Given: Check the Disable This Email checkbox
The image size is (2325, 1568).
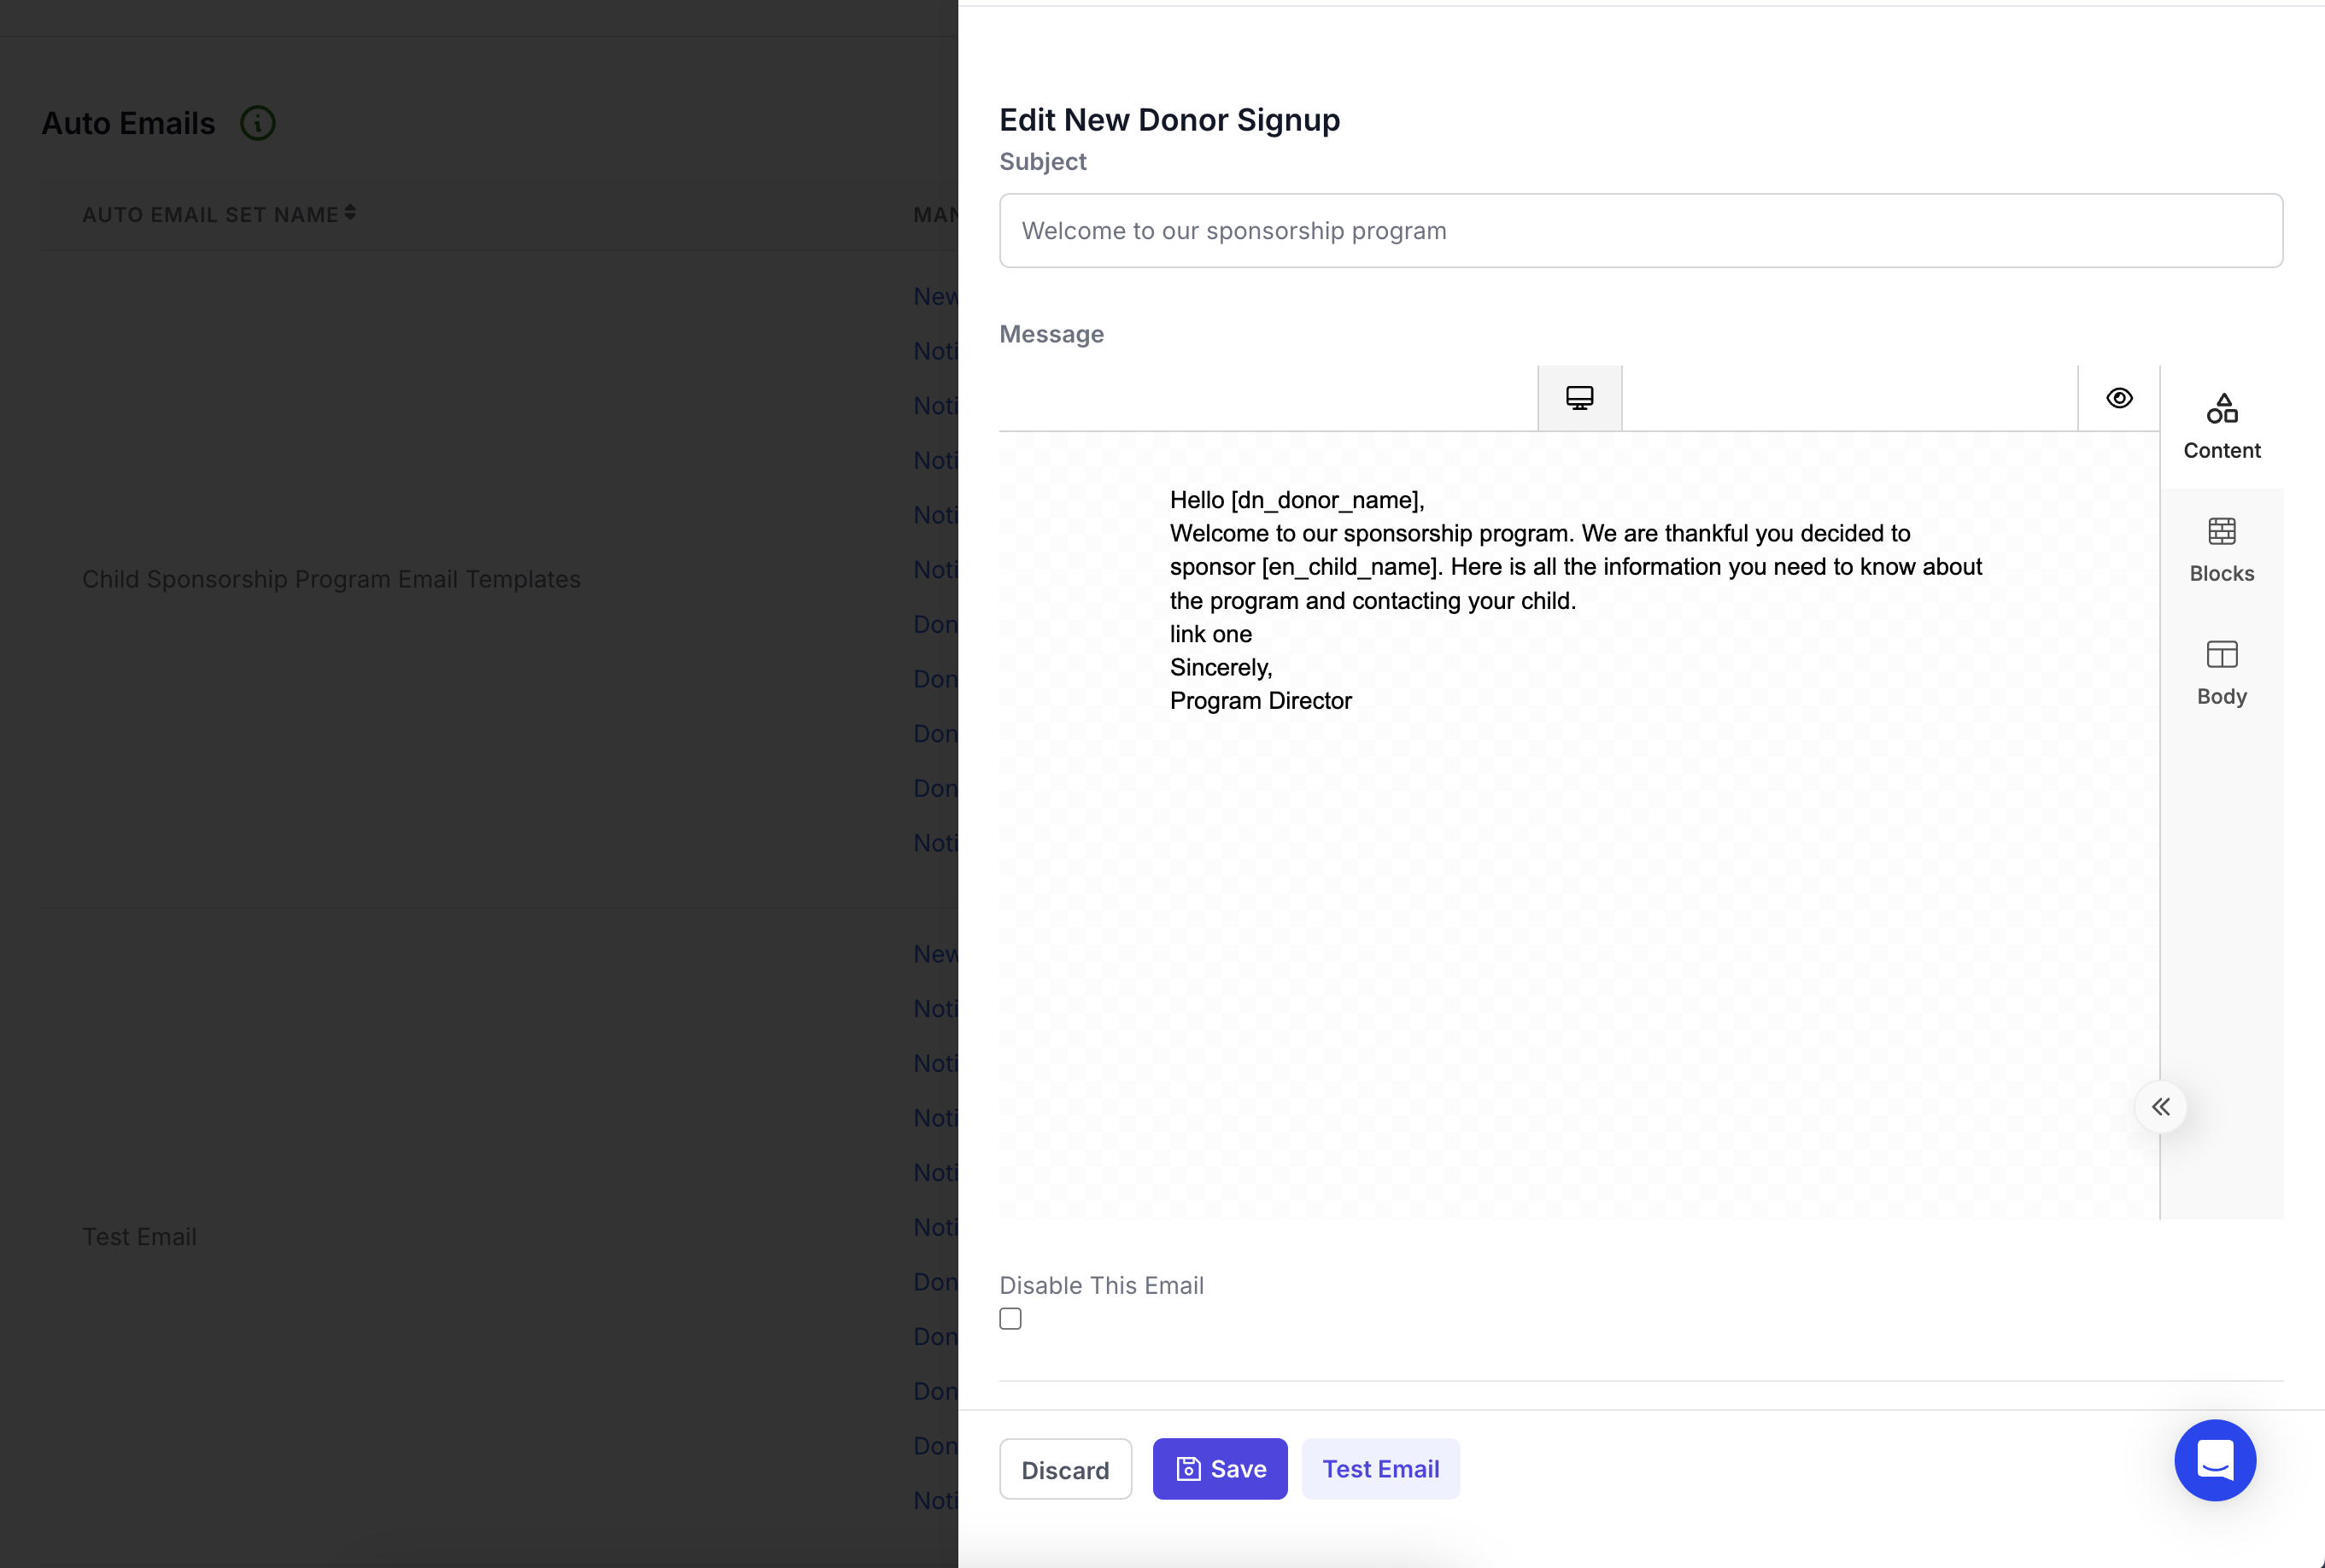Looking at the screenshot, I should (1010, 1318).
